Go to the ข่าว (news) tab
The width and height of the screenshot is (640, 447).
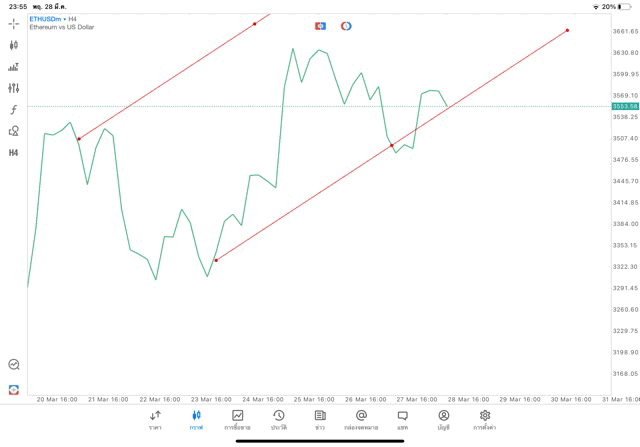[x=320, y=419]
